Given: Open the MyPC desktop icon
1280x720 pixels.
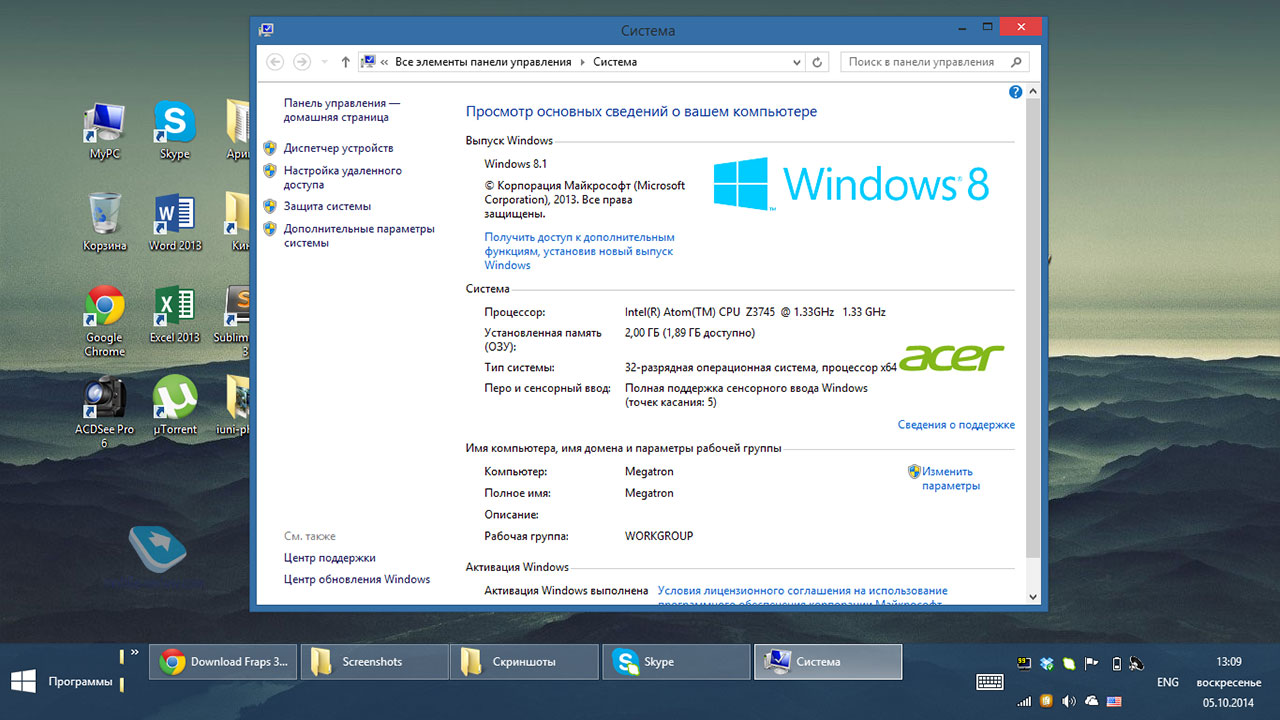Looking at the screenshot, I should tap(104, 131).
